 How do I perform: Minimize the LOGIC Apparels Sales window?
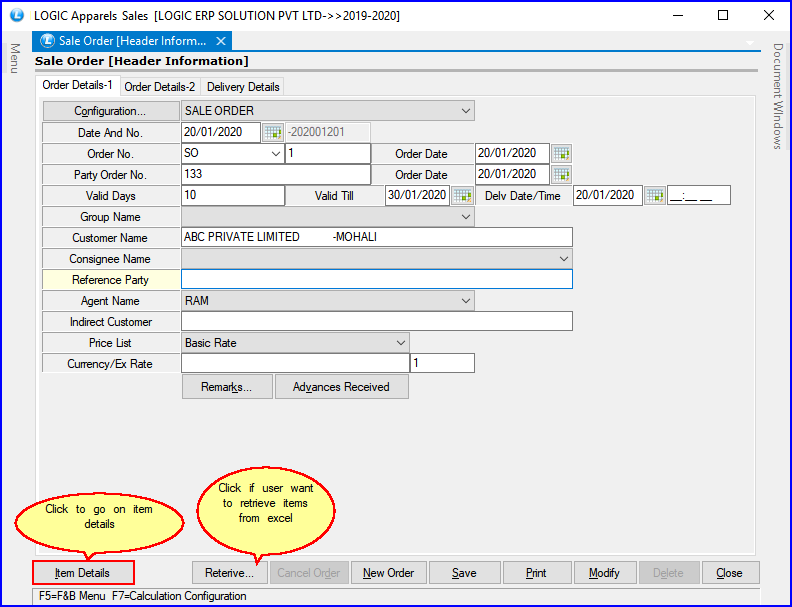click(x=678, y=15)
